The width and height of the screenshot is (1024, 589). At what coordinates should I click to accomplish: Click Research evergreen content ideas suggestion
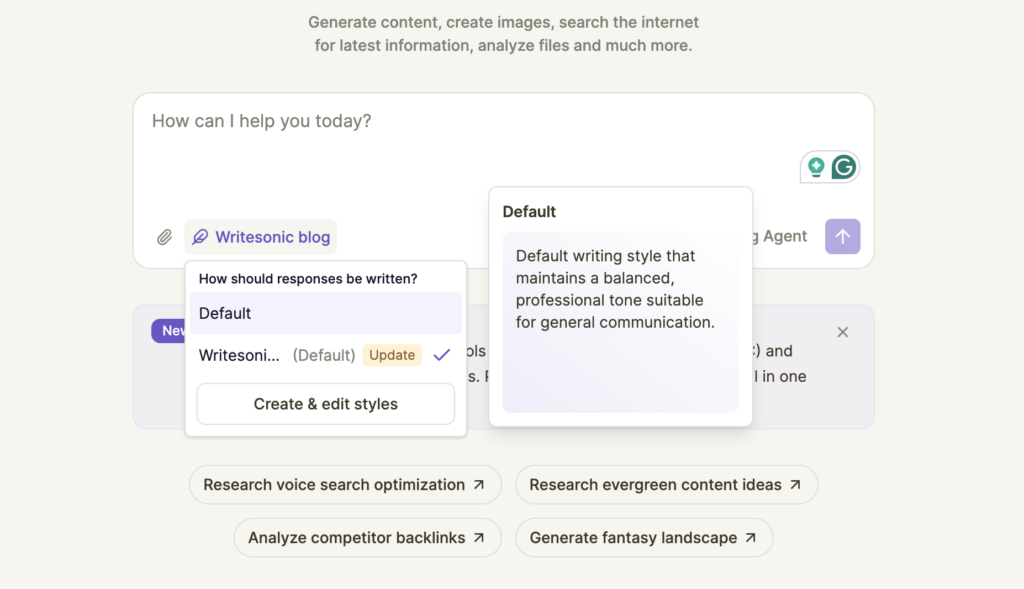tap(666, 485)
